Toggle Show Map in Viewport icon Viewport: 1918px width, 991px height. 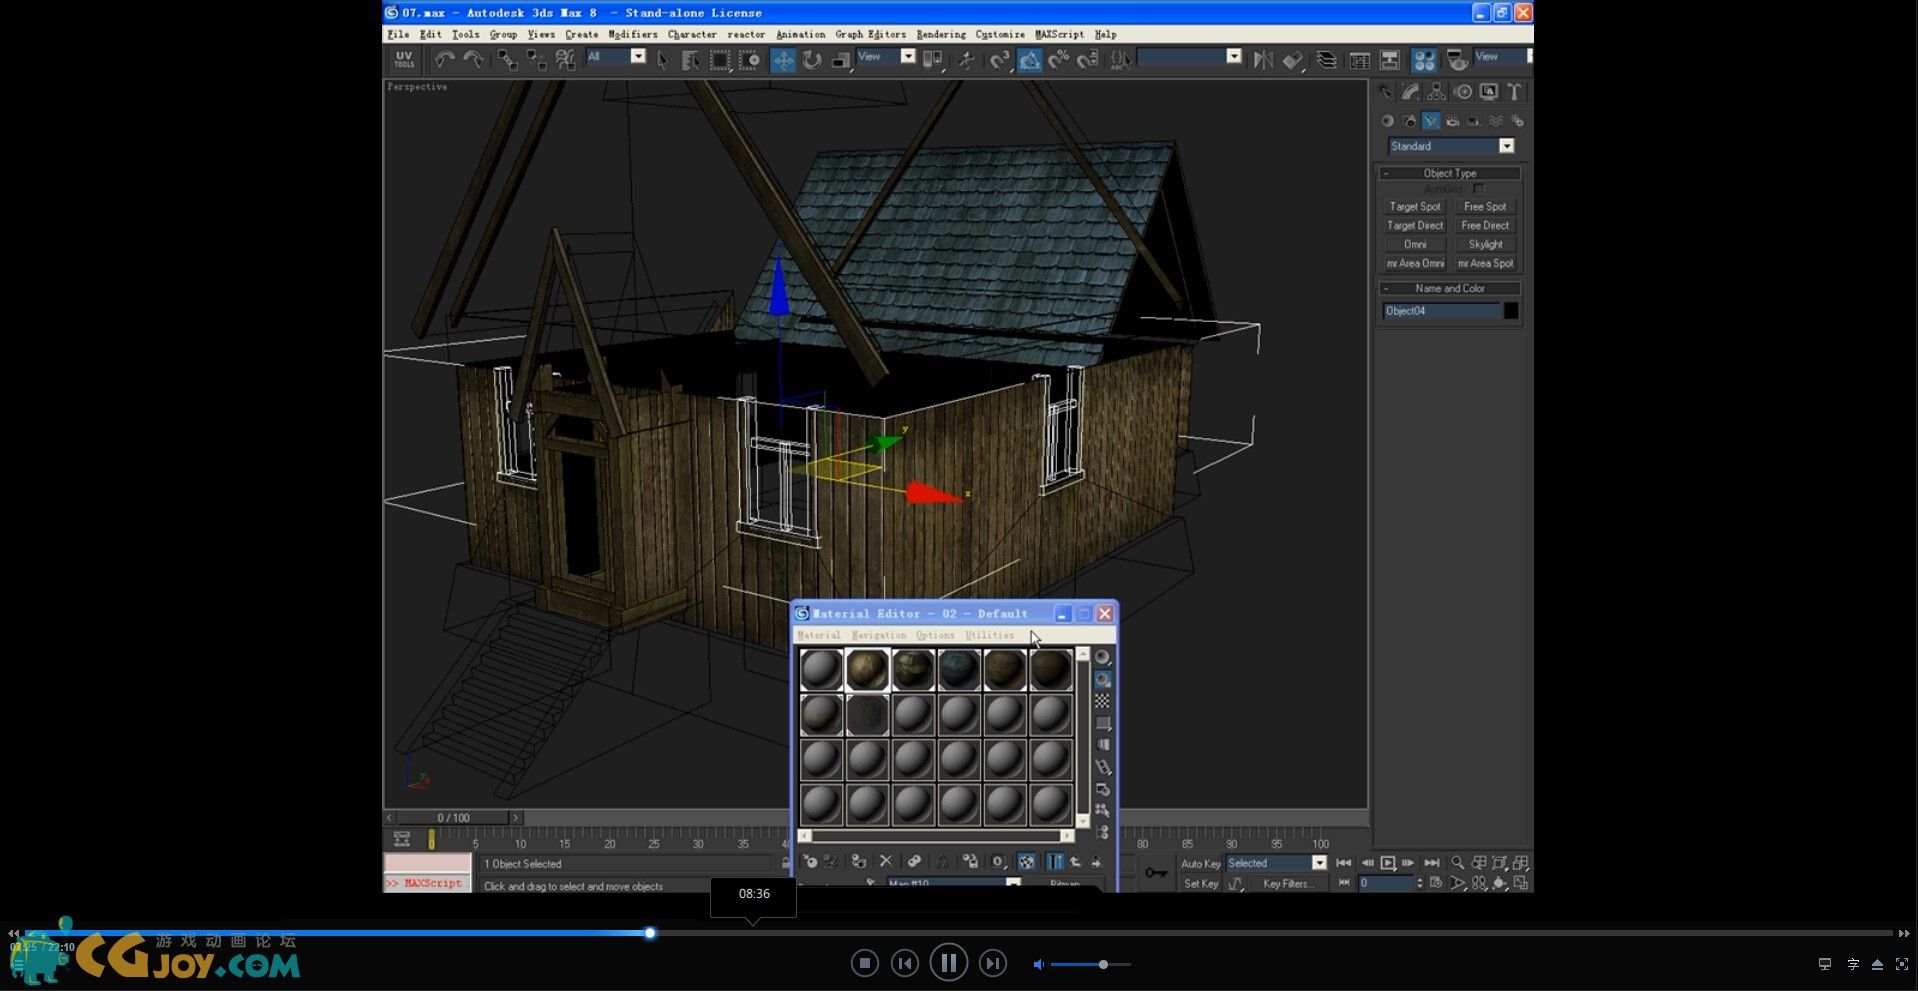click(x=1026, y=861)
